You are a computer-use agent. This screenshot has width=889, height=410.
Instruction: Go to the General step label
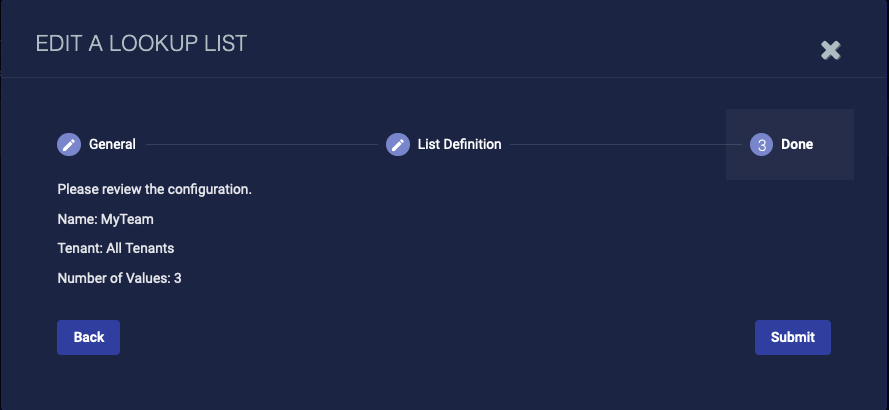tap(112, 145)
